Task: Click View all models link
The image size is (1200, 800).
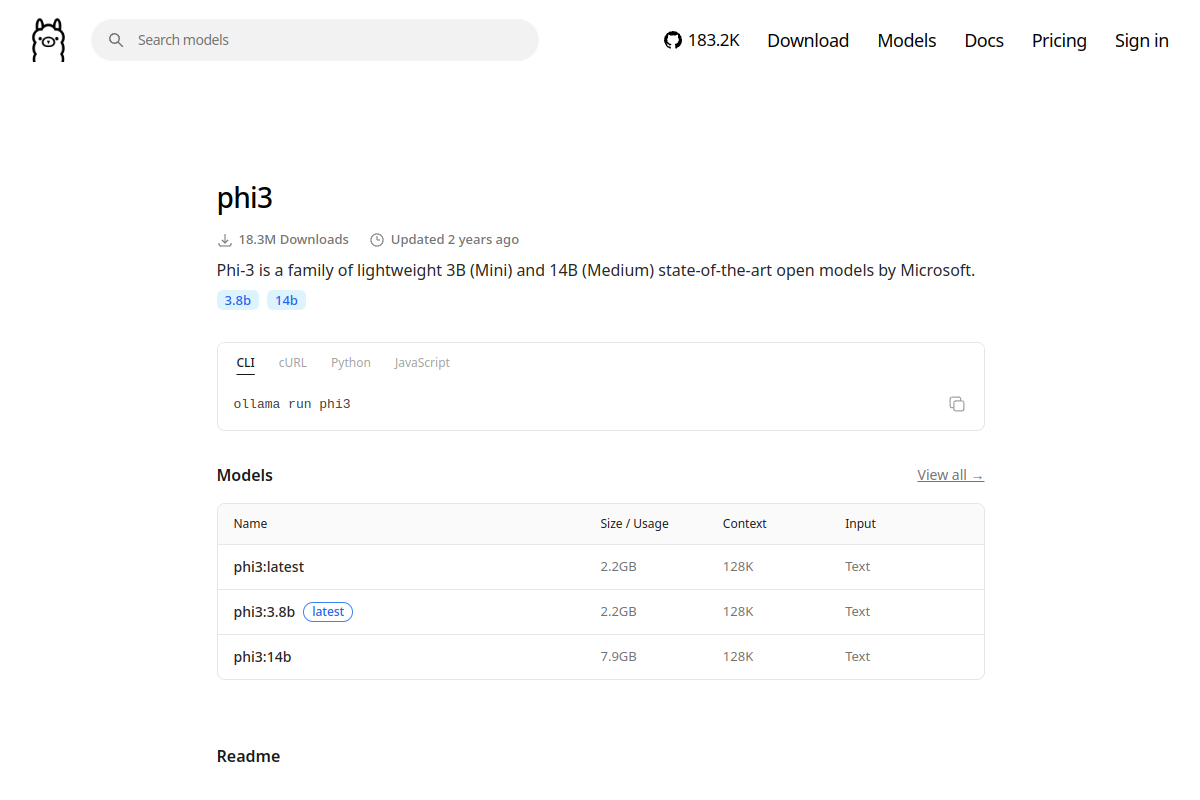Action: [950, 475]
